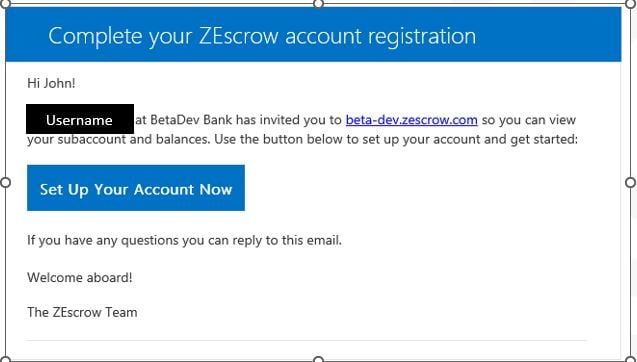The height and width of the screenshot is (362, 637).
Task: Select the black Username redaction box
Action: 80,119
